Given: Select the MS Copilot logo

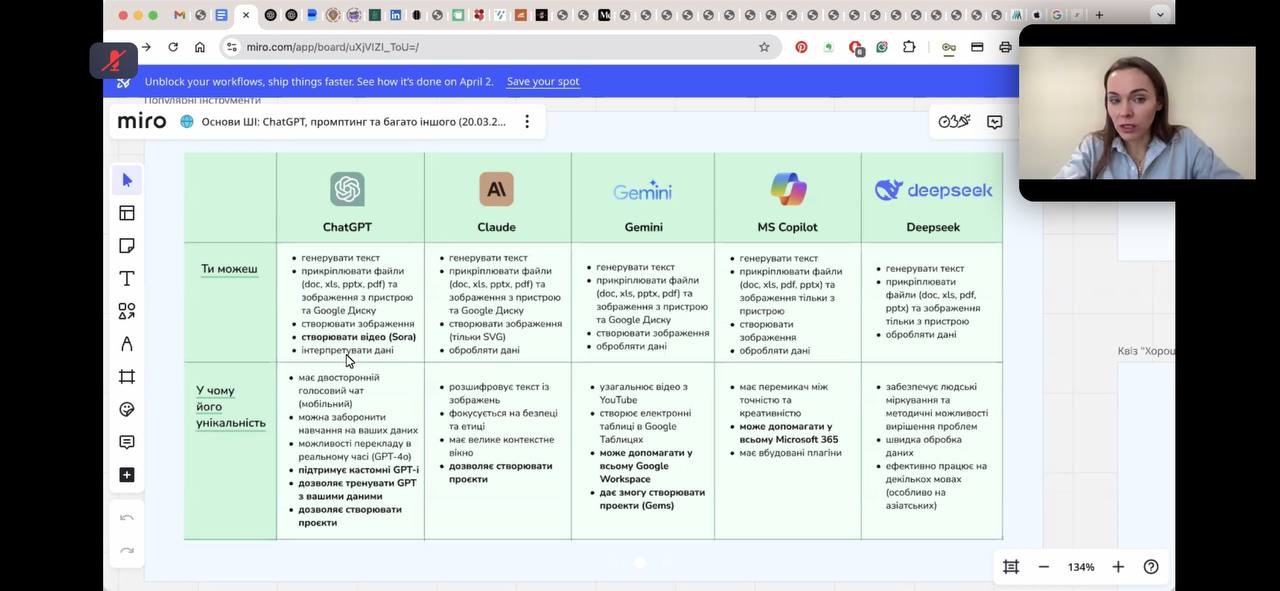Looking at the screenshot, I should coord(788,189).
